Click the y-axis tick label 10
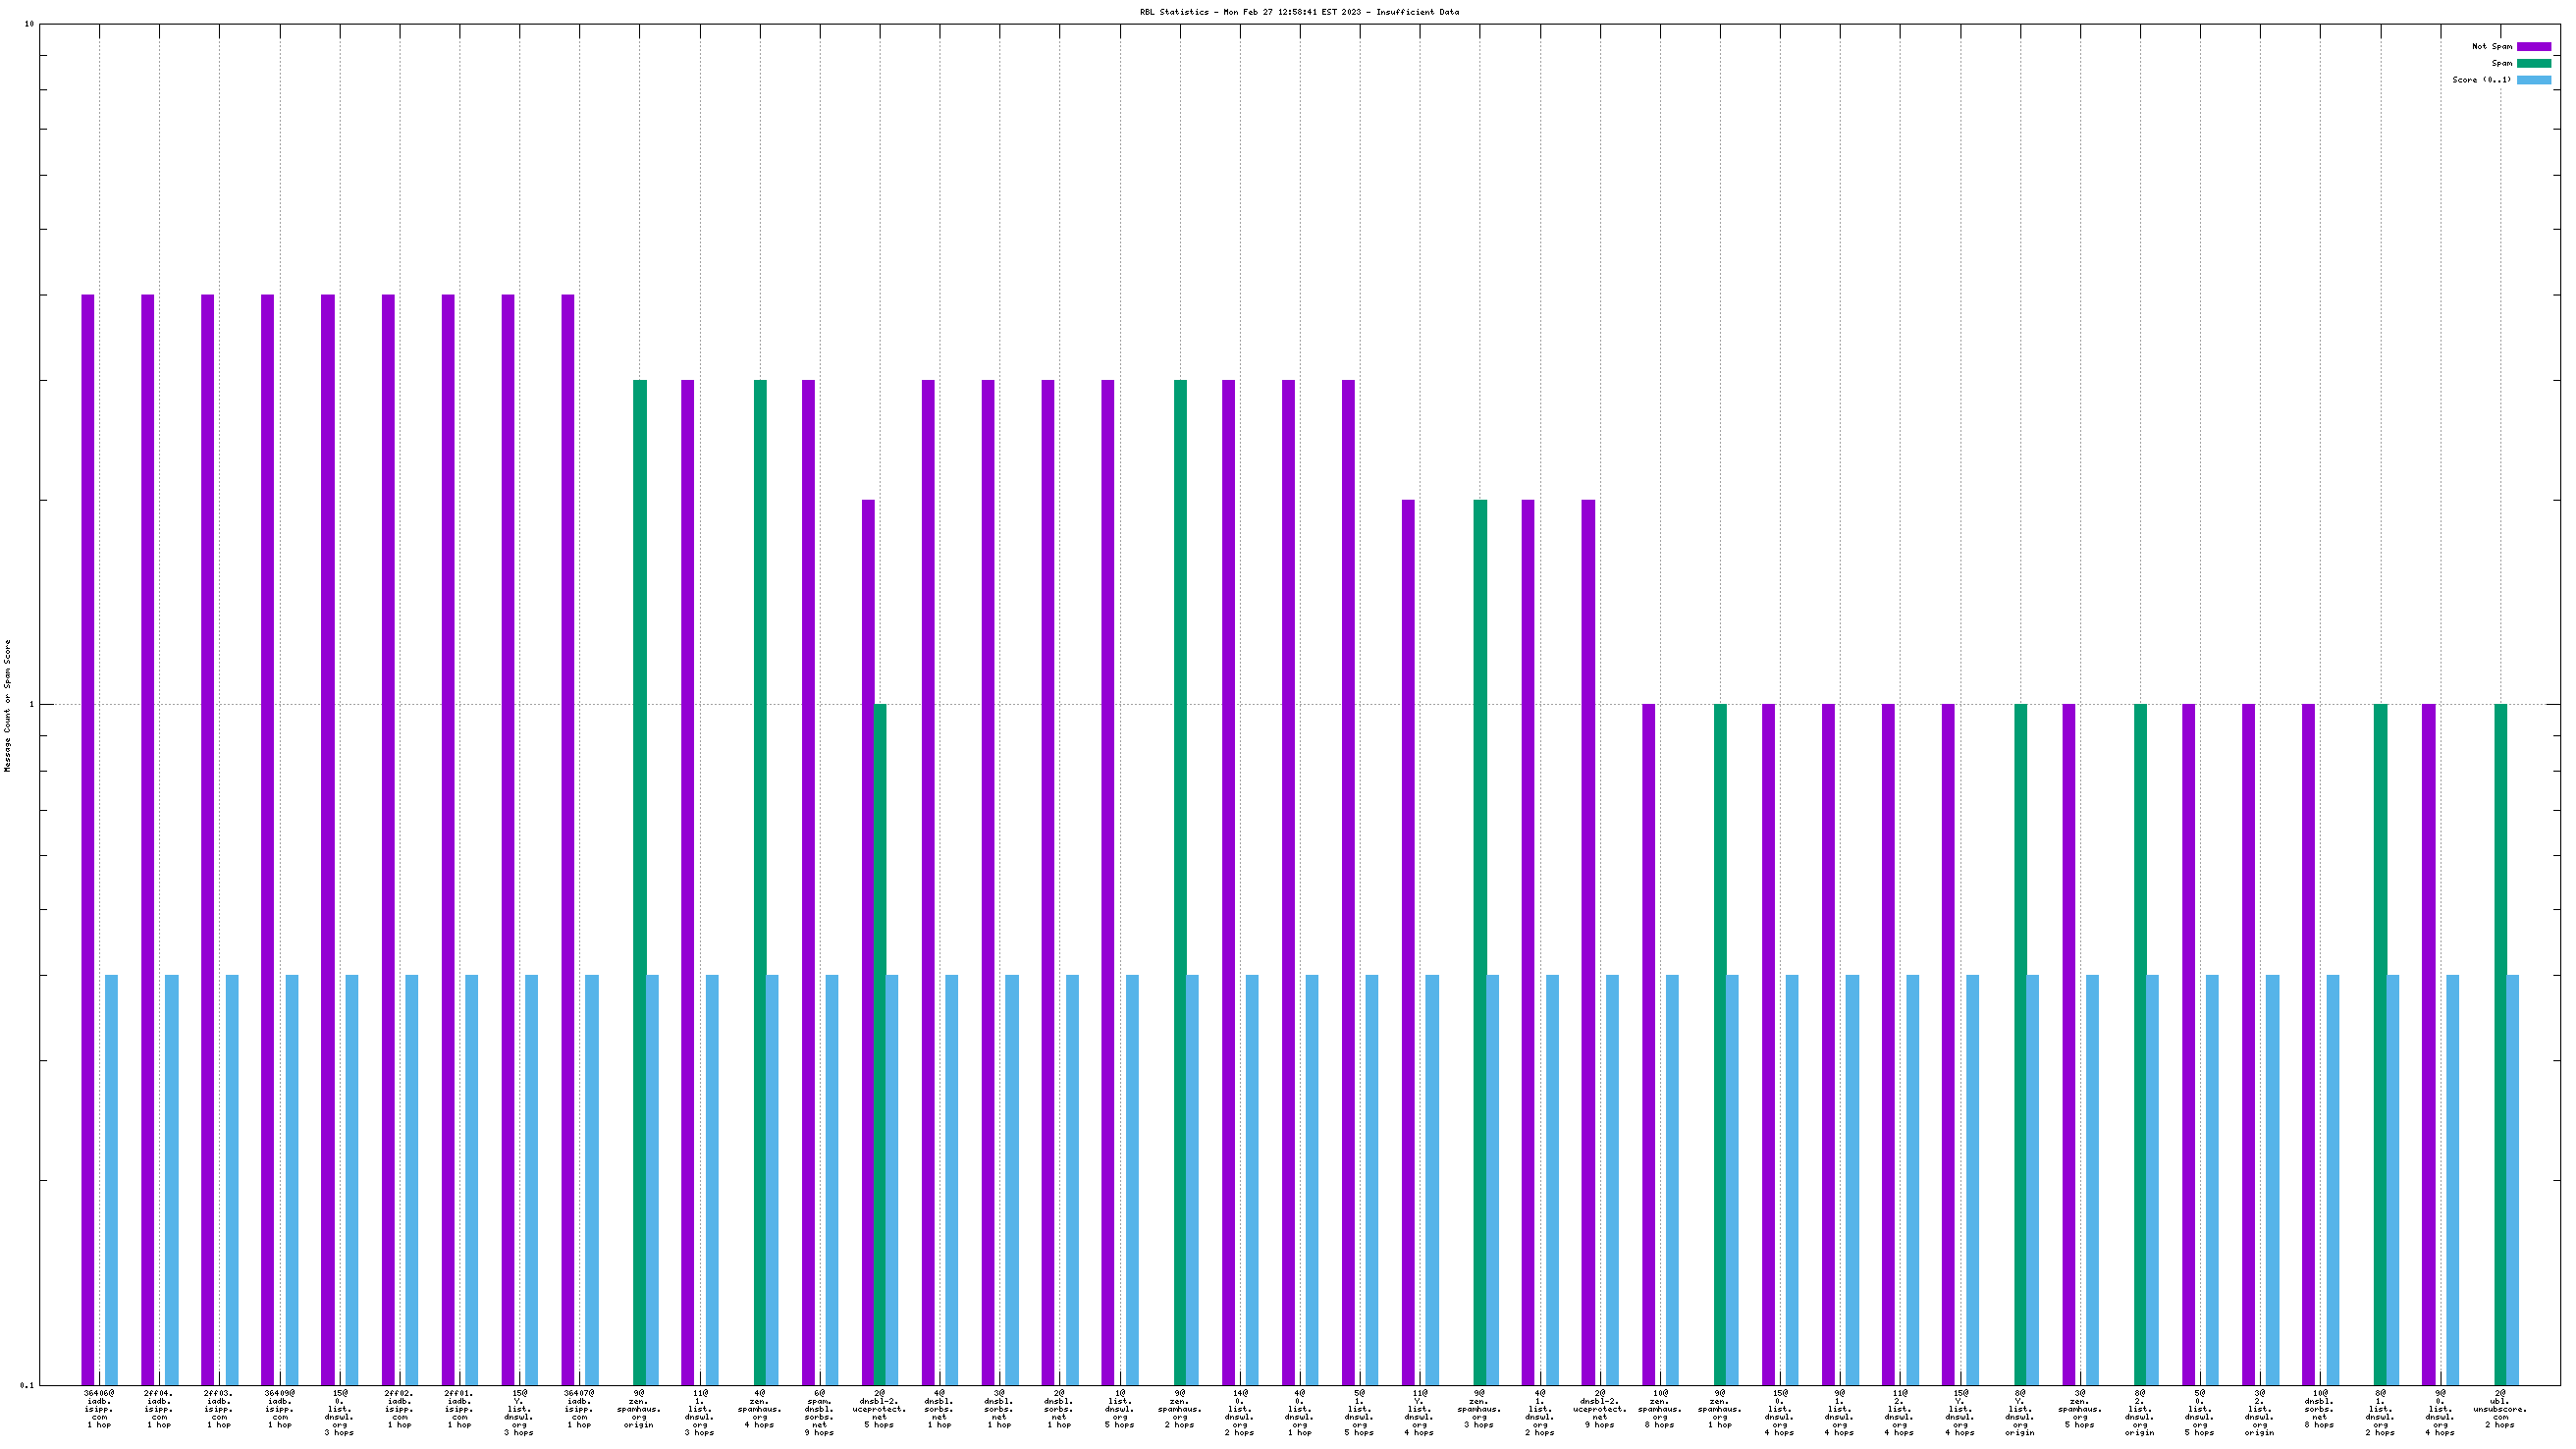Screen dimensions: 2576x1449 (29, 24)
